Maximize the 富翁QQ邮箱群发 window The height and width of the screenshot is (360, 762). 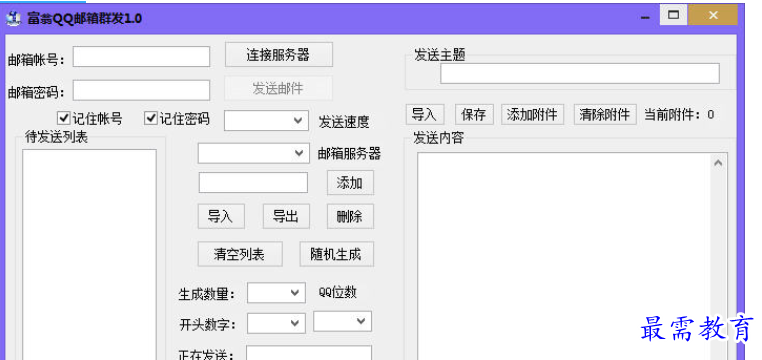click(x=673, y=15)
